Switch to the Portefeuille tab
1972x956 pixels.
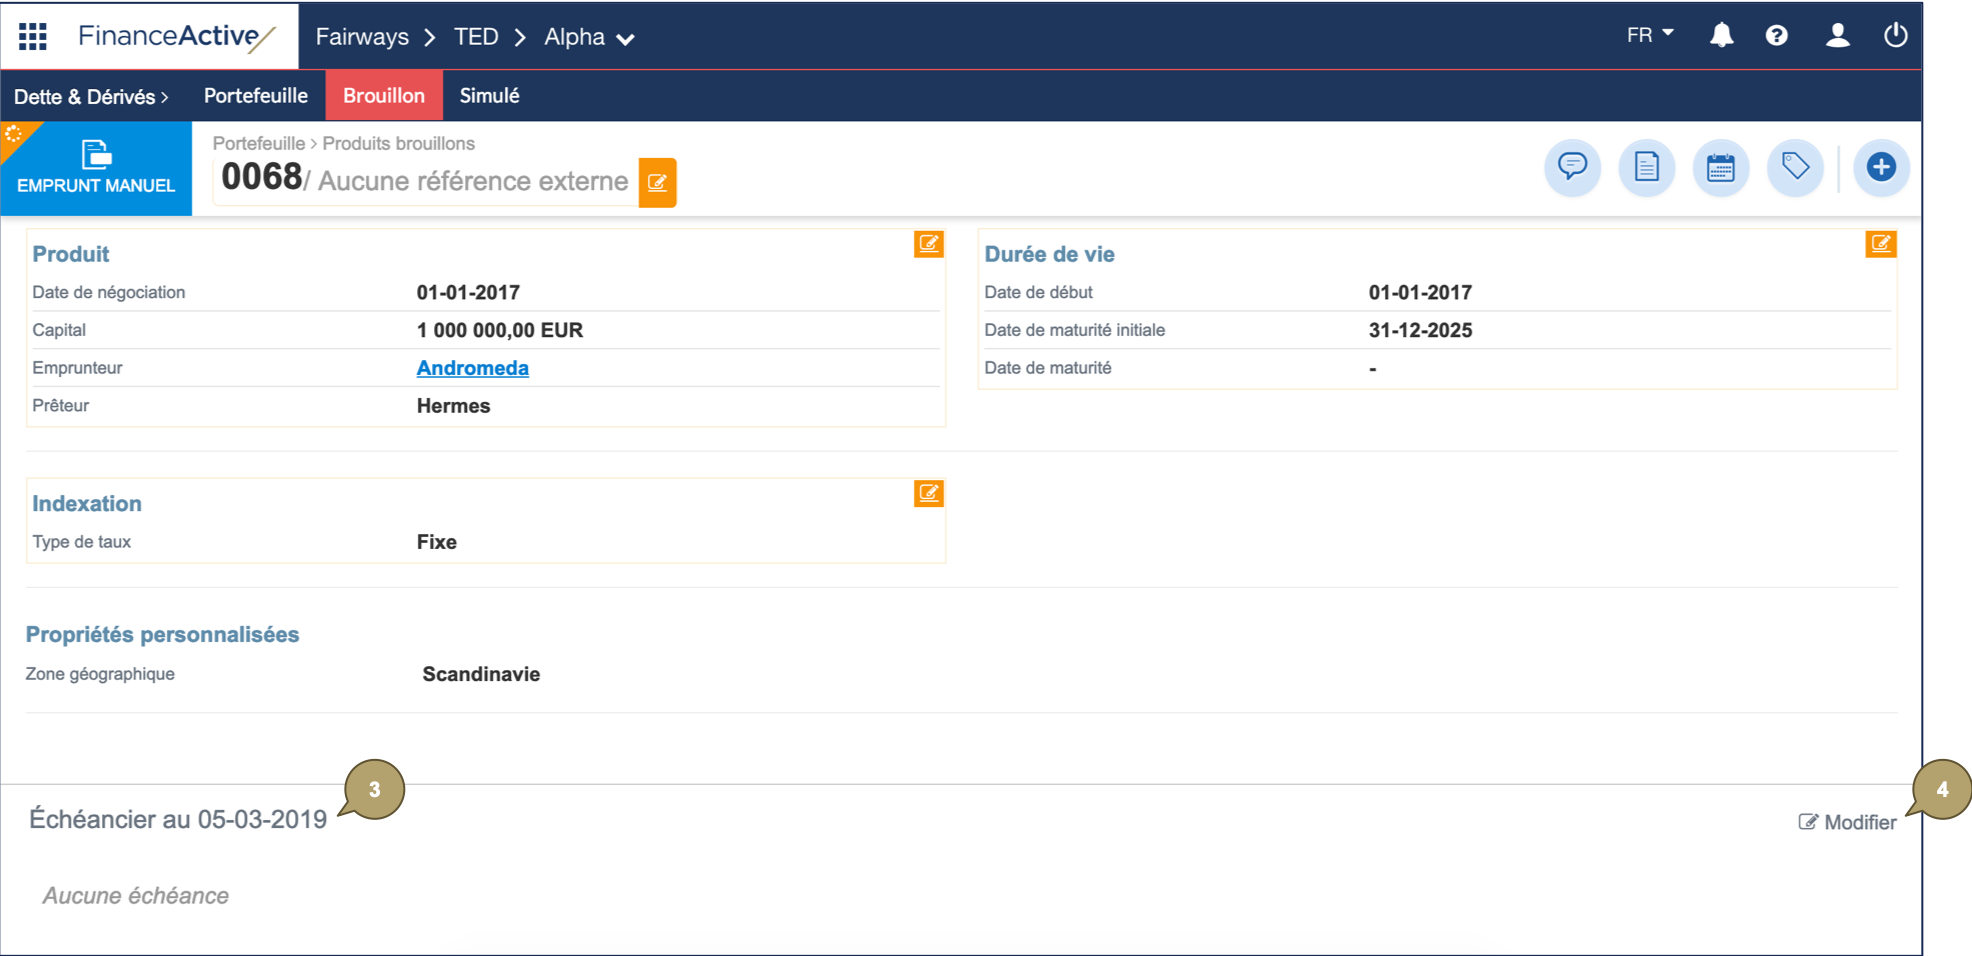coord(255,95)
